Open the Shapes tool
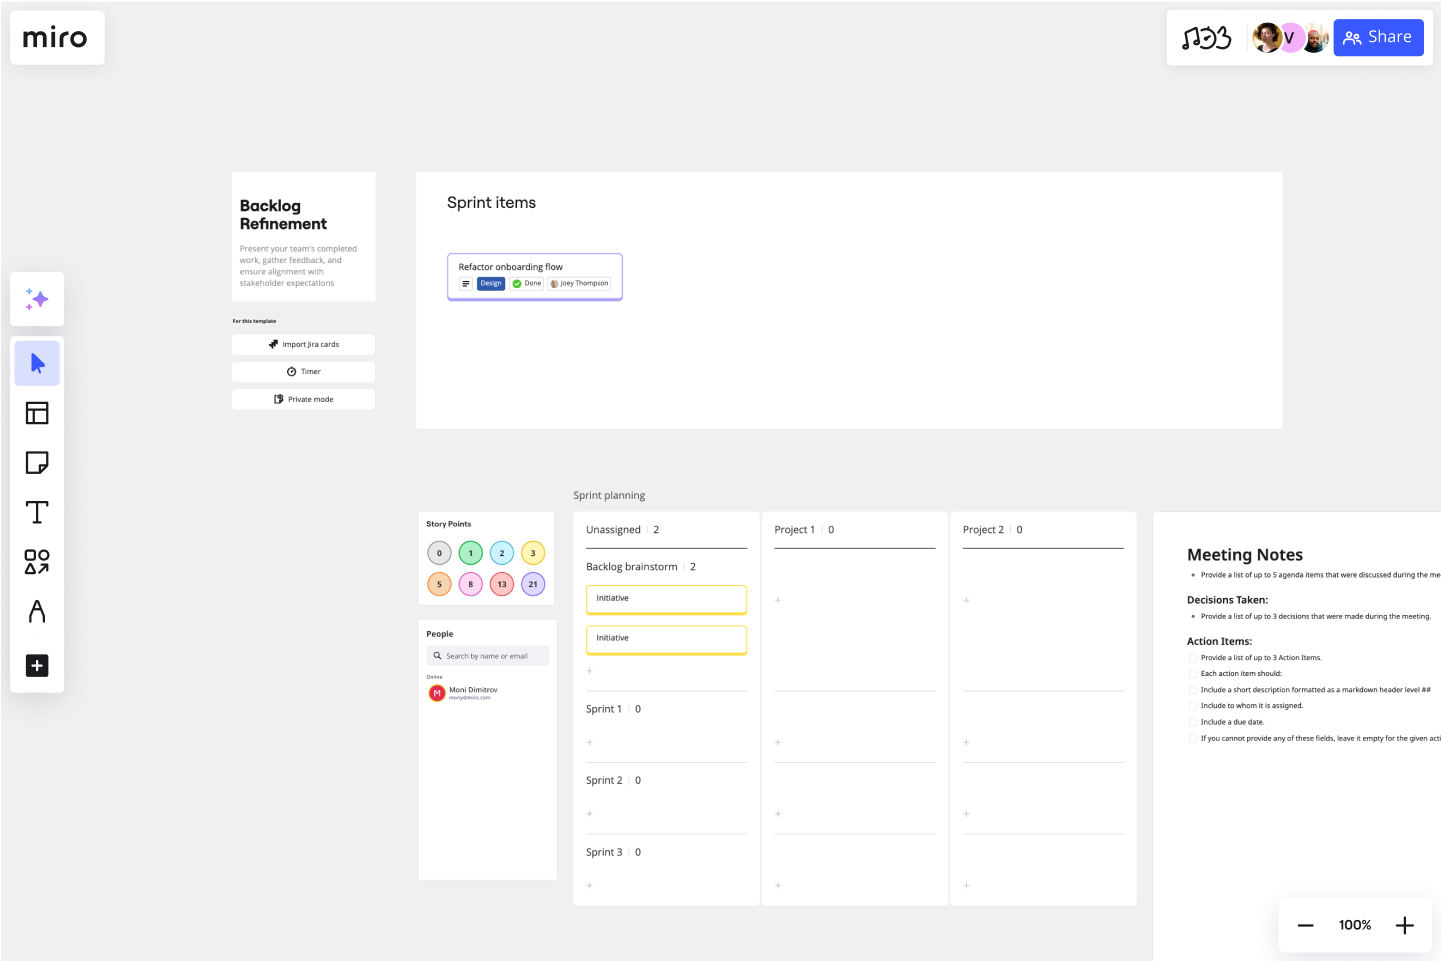The image size is (1441, 961). pos(37,562)
